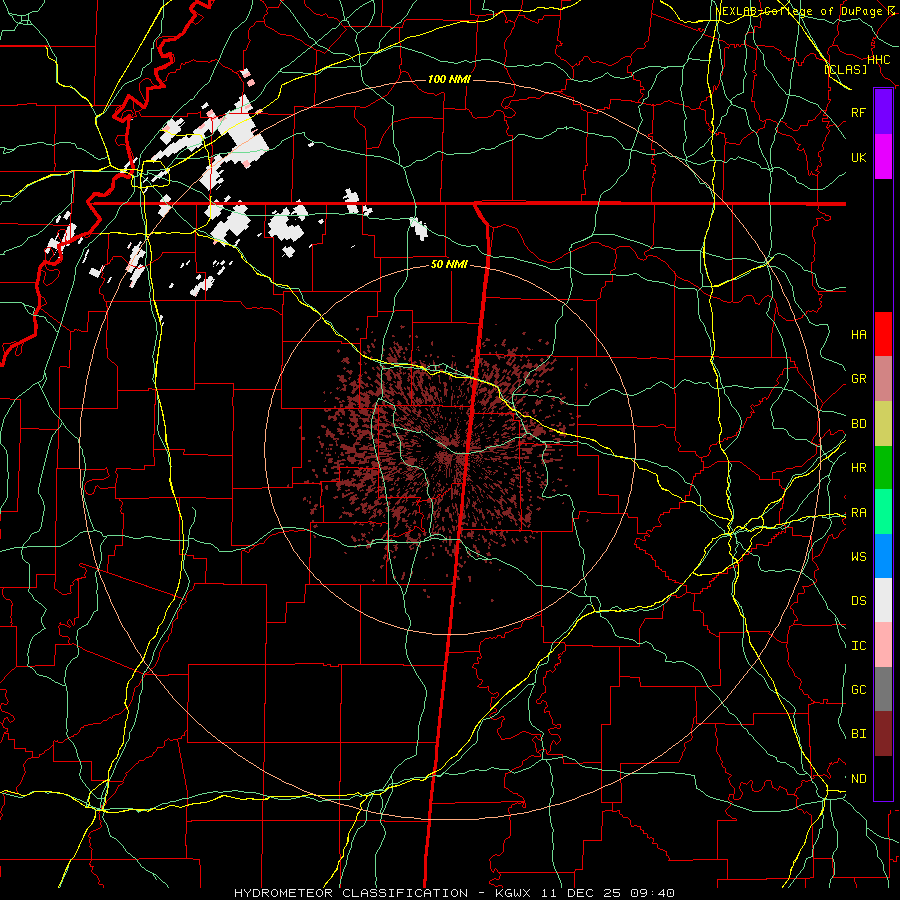Click the DS legend label
Image resolution: width=900 pixels, height=900 pixels.
point(859,601)
